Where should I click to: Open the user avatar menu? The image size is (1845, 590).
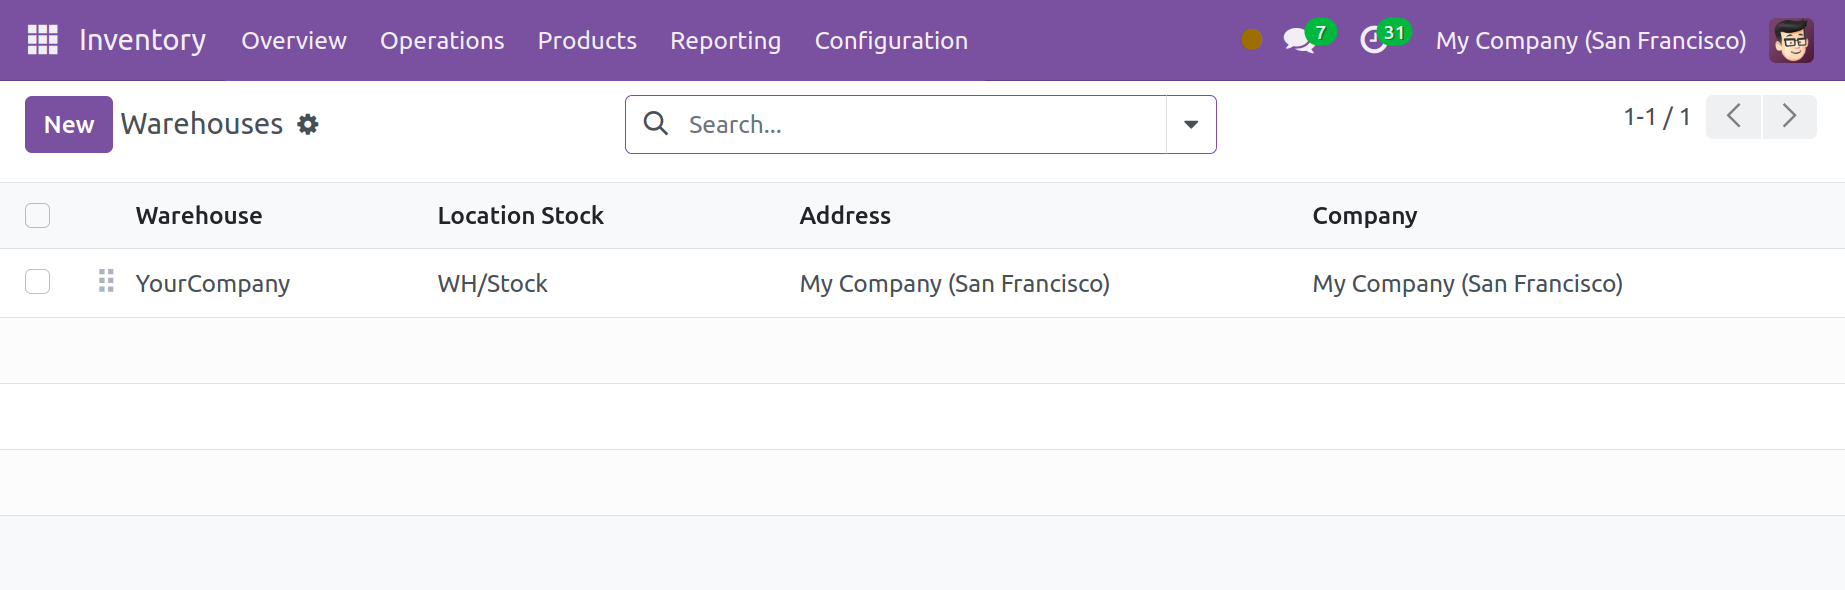coord(1790,41)
